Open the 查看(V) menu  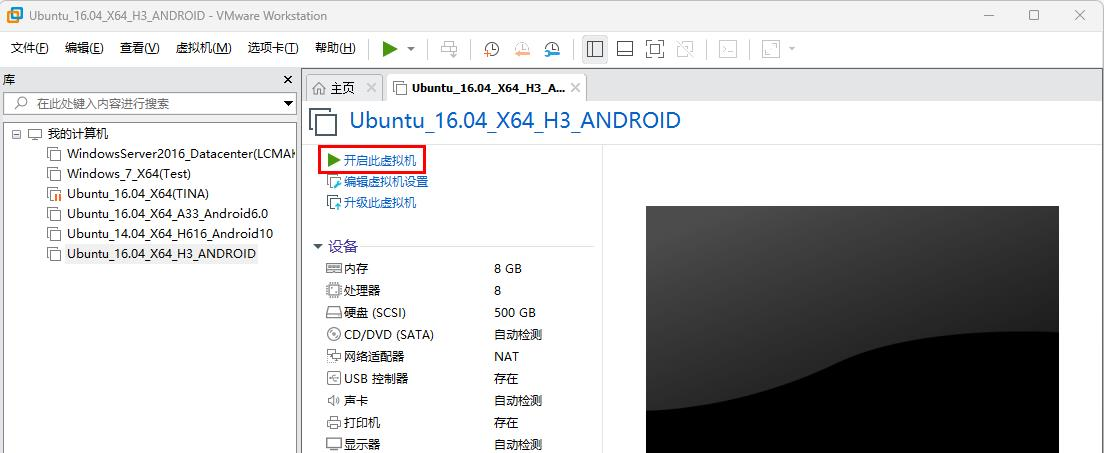point(139,48)
